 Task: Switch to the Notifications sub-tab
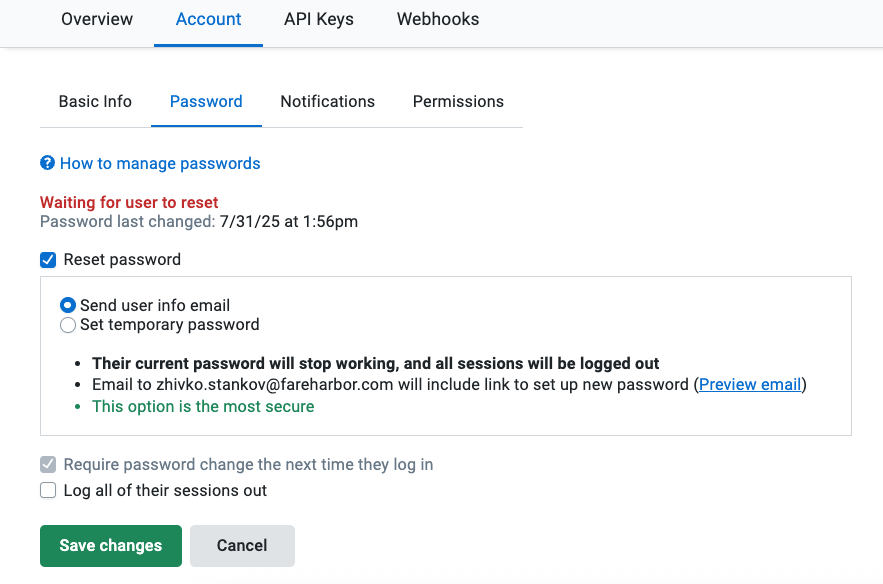coord(327,101)
